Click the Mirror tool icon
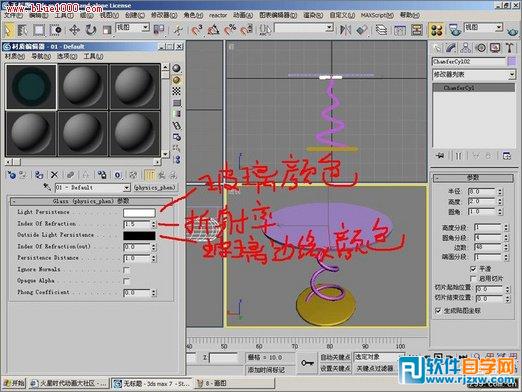The width and height of the screenshot is (522, 392). point(345,30)
